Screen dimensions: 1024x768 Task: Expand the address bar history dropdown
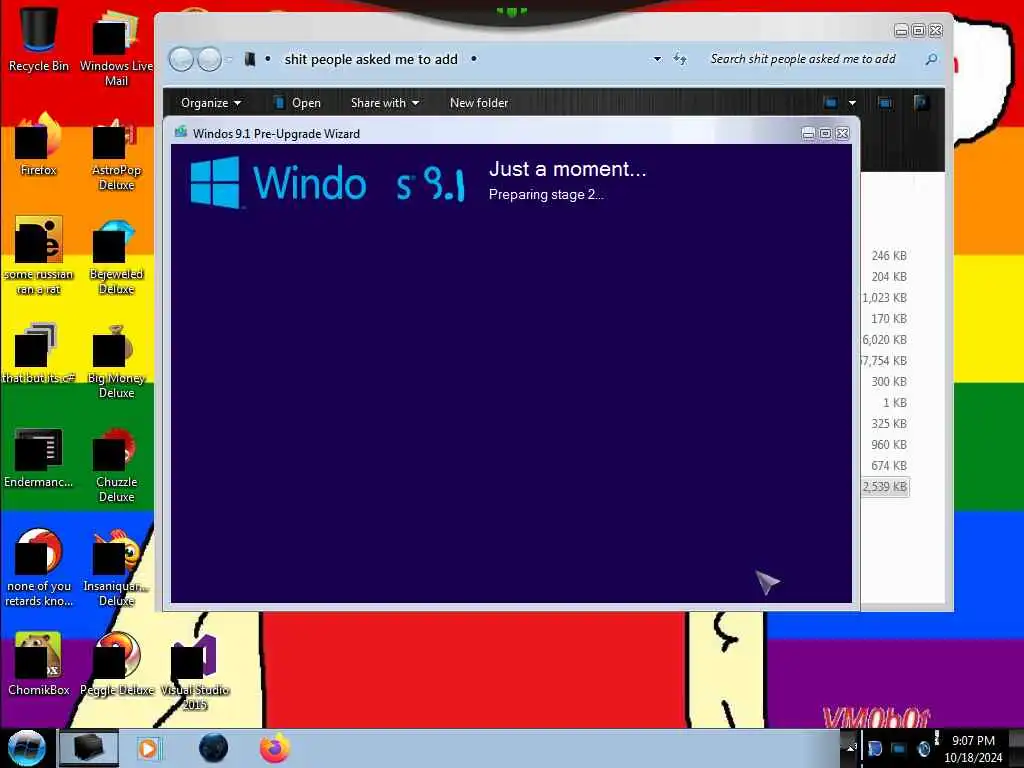[x=657, y=59]
